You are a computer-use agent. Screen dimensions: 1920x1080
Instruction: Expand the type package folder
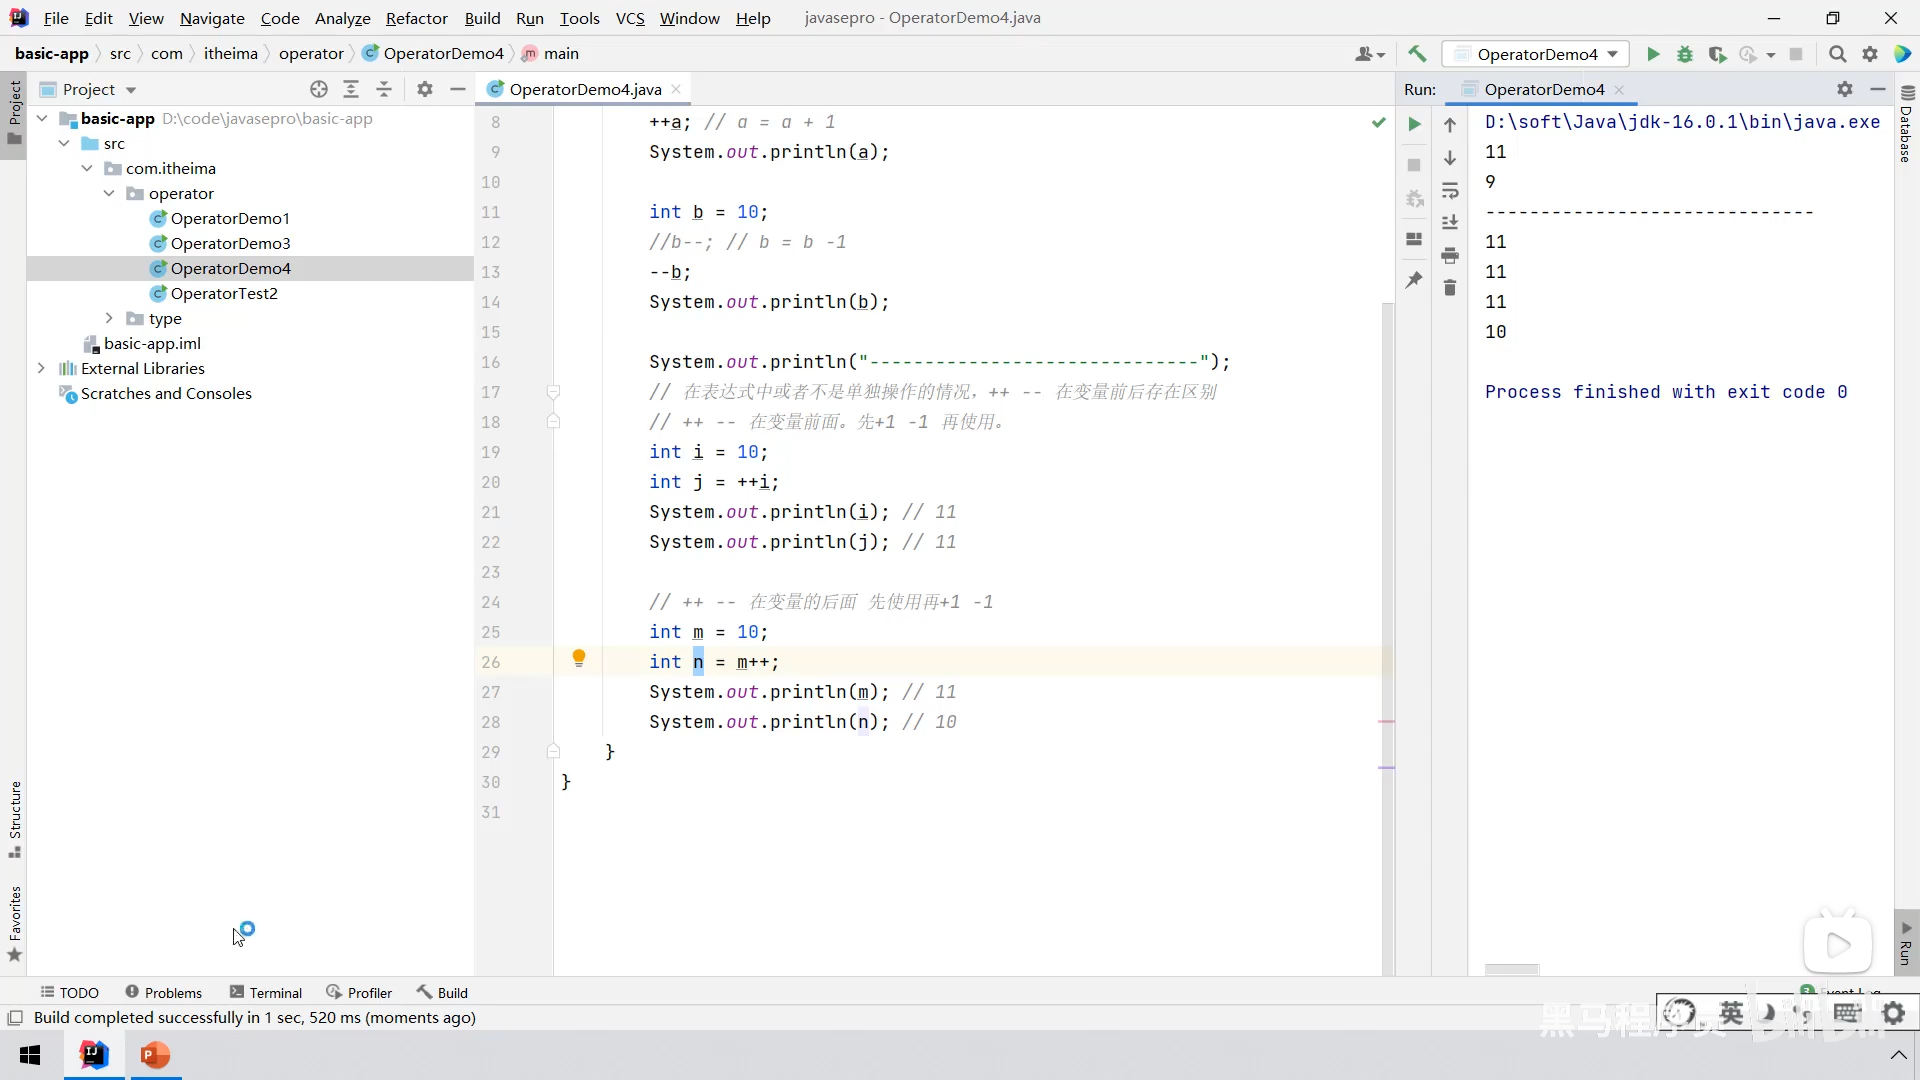[109, 318]
